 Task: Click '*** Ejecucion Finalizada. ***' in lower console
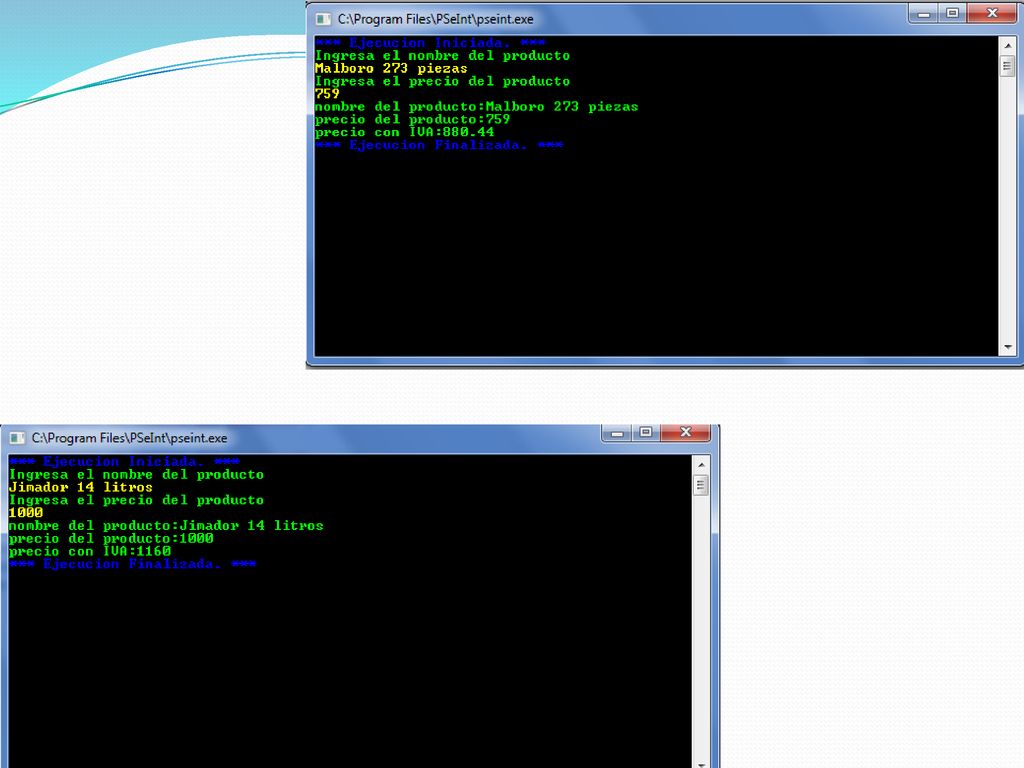click(x=133, y=564)
